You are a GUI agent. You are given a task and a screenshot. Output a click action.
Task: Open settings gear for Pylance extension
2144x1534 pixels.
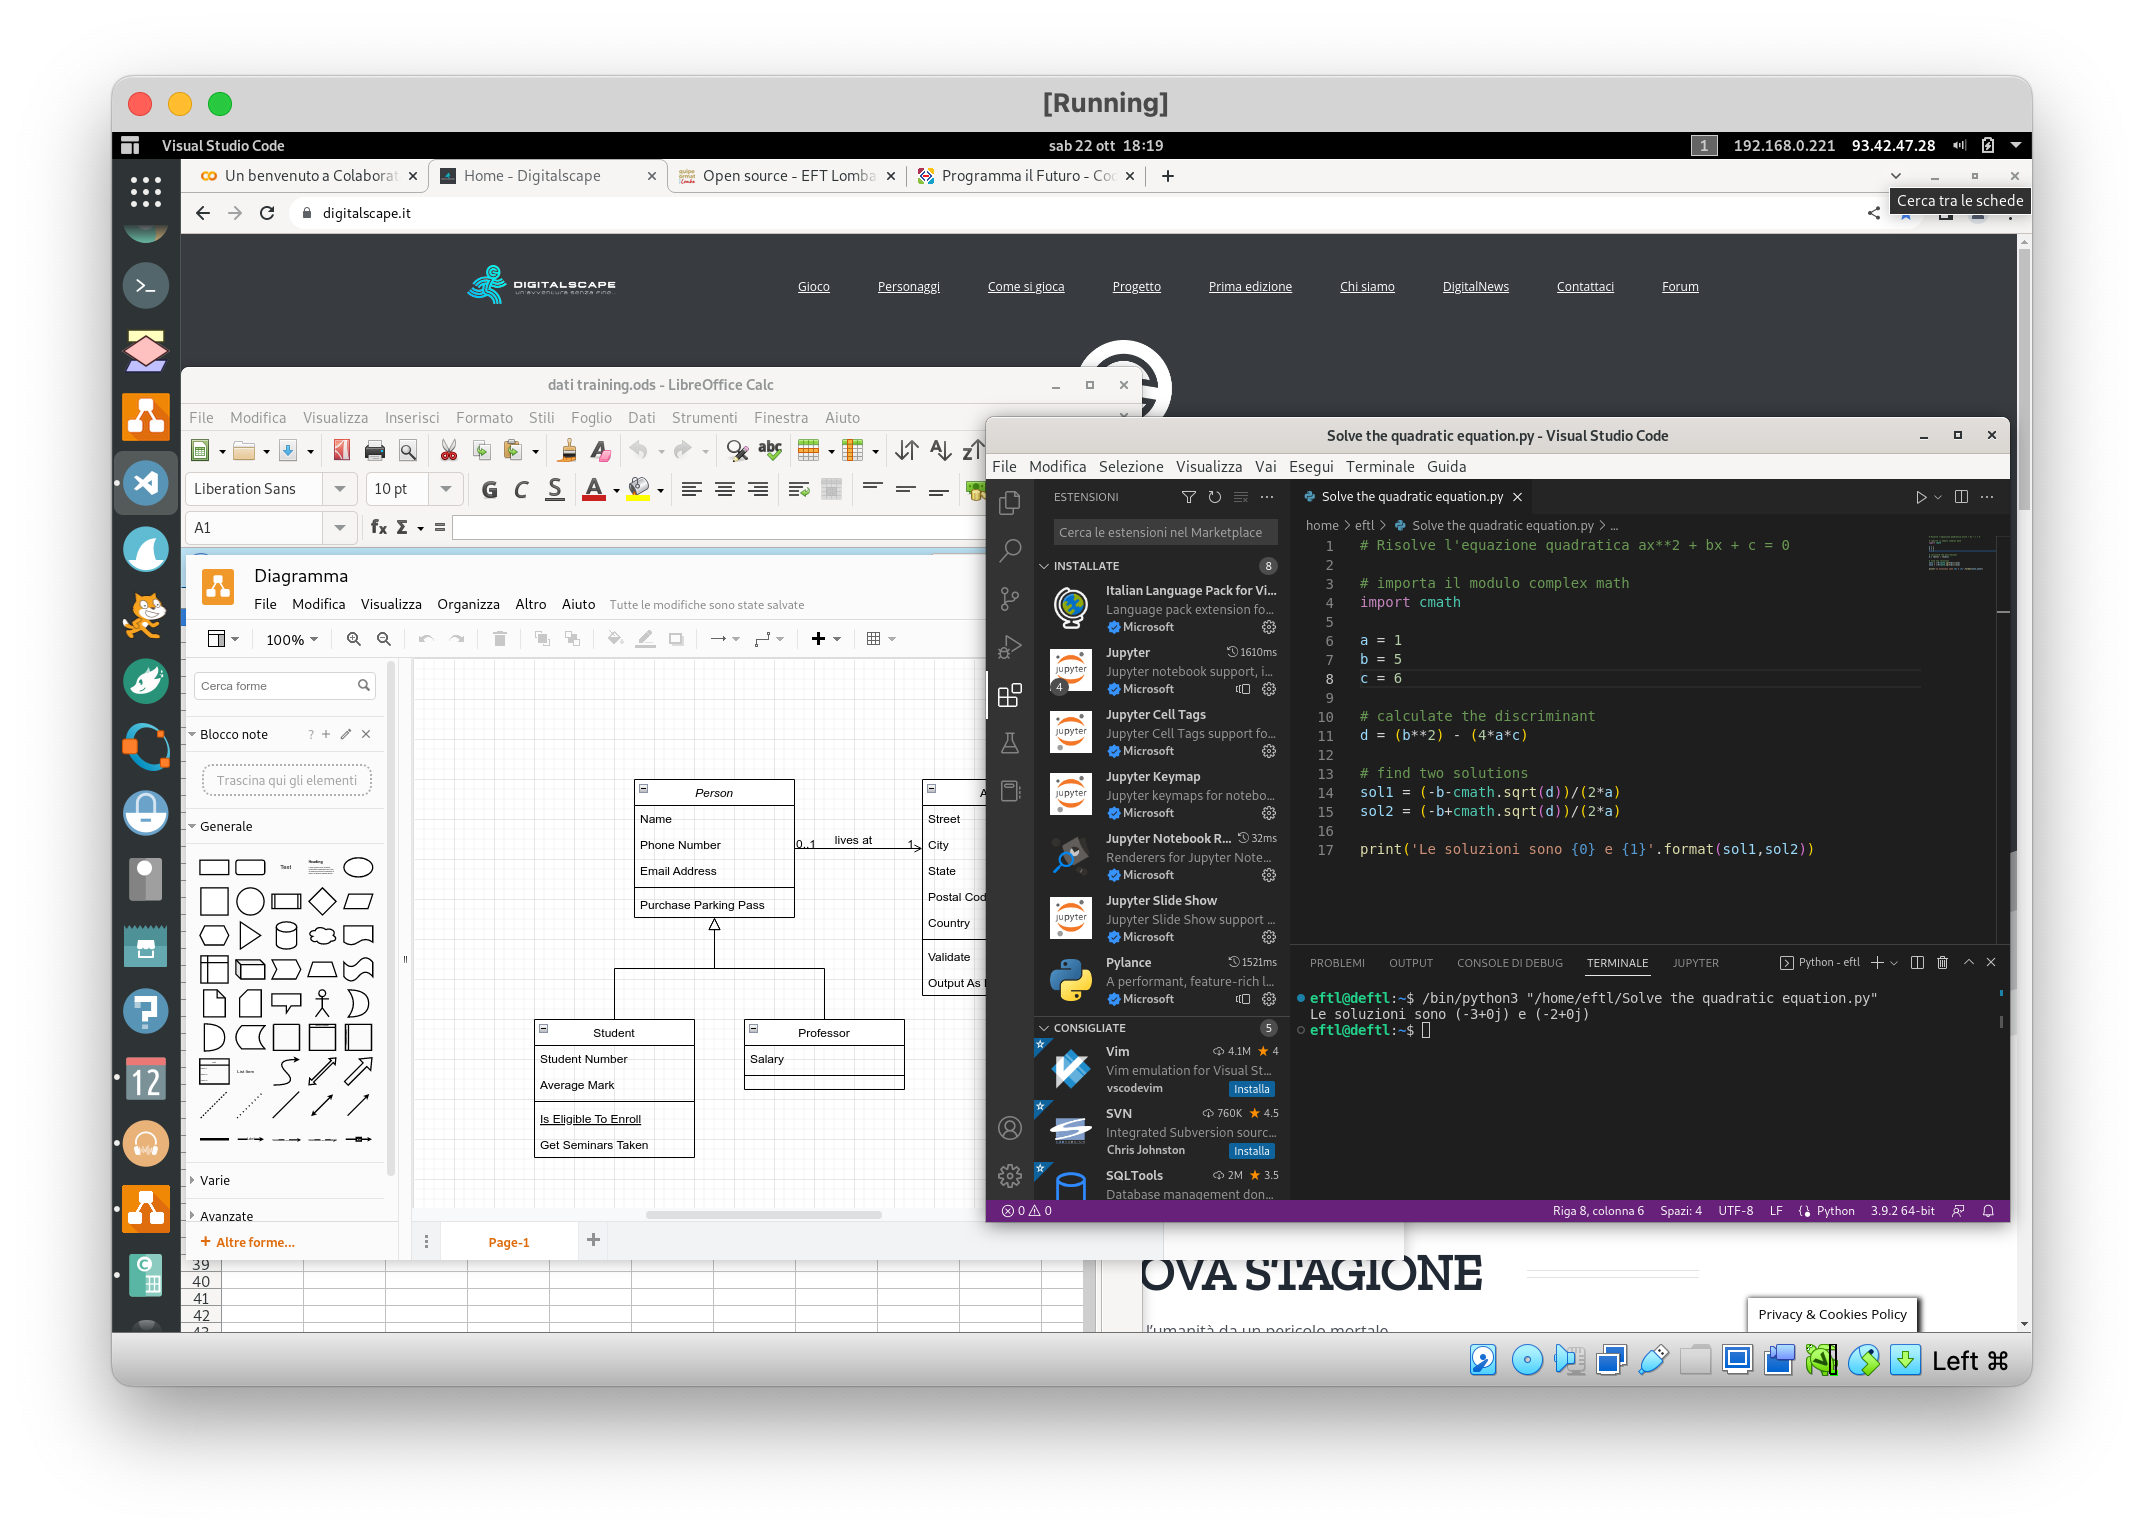[1269, 999]
